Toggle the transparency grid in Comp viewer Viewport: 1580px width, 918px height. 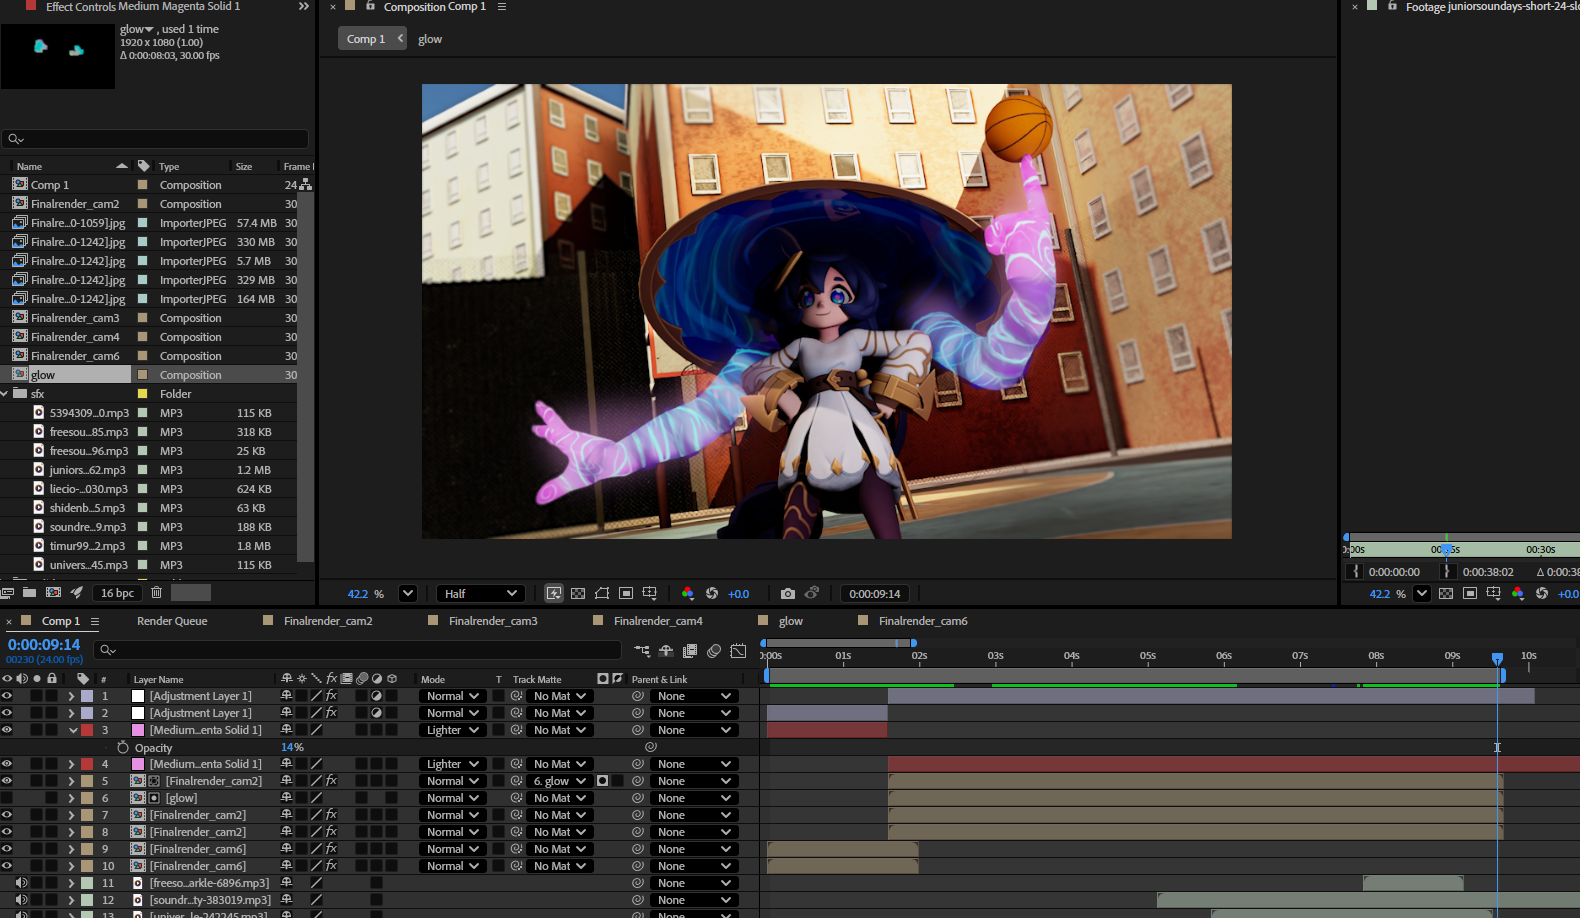coord(578,594)
